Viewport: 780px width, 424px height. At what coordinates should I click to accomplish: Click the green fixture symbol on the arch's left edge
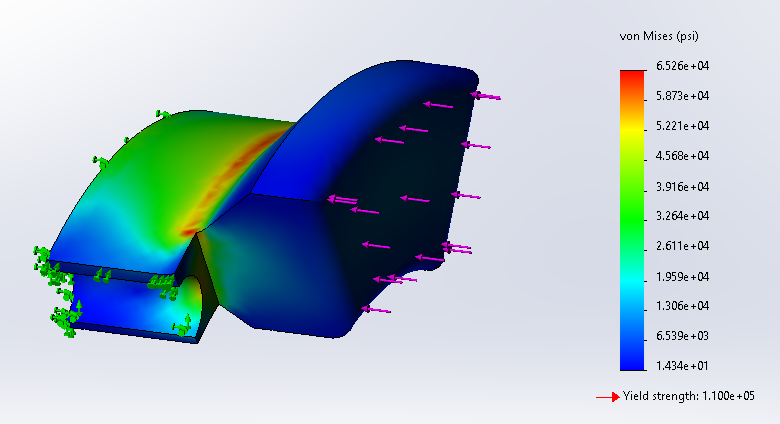(98, 160)
